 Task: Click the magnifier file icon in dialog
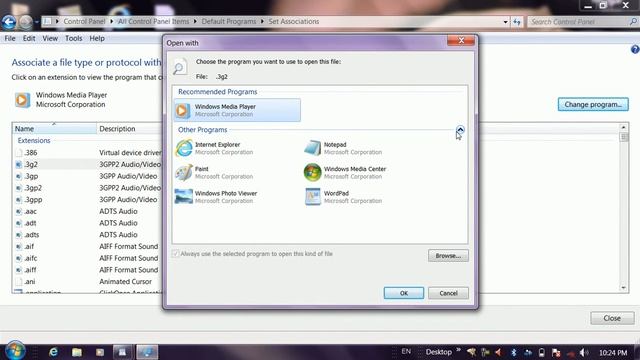pos(180,67)
